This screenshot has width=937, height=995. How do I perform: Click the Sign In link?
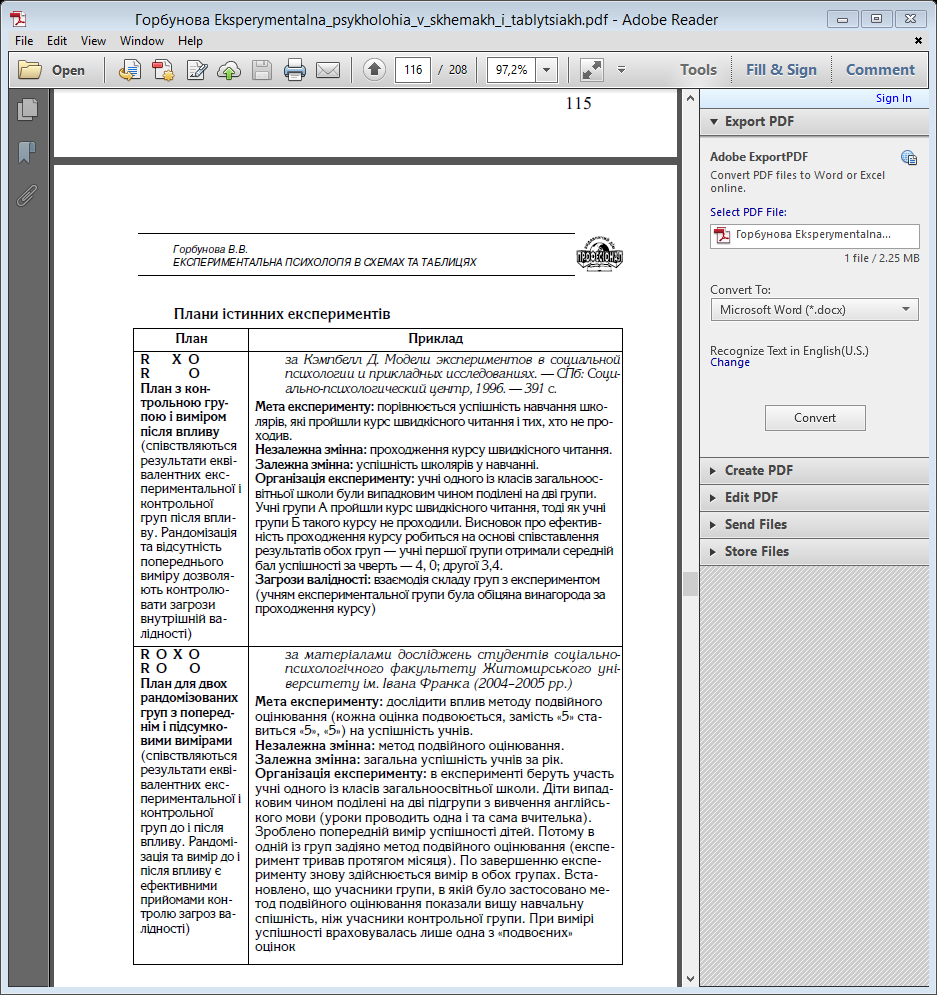point(893,98)
